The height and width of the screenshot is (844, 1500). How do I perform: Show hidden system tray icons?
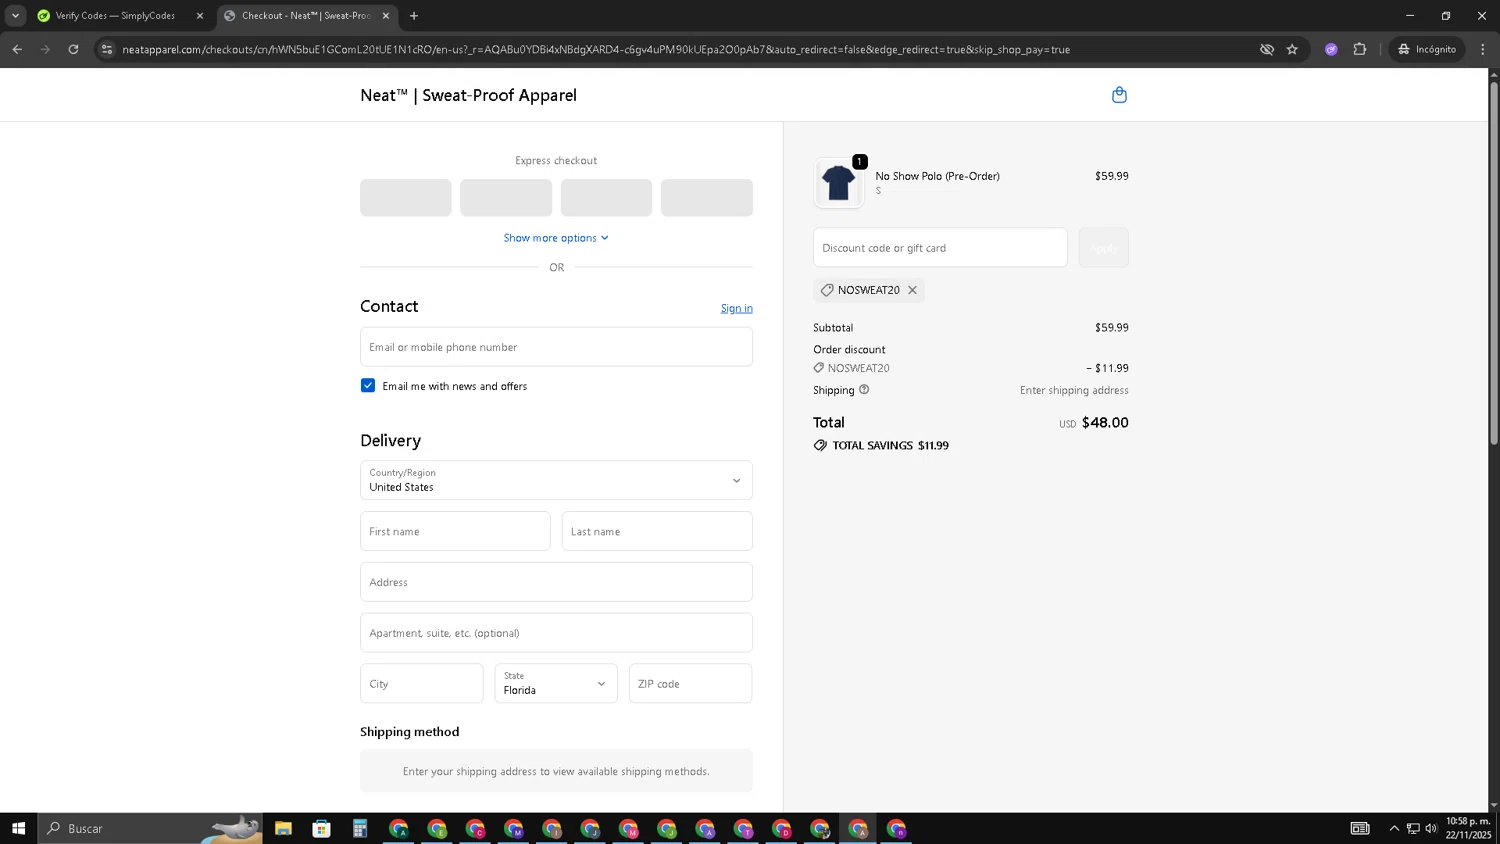coord(1394,828)
